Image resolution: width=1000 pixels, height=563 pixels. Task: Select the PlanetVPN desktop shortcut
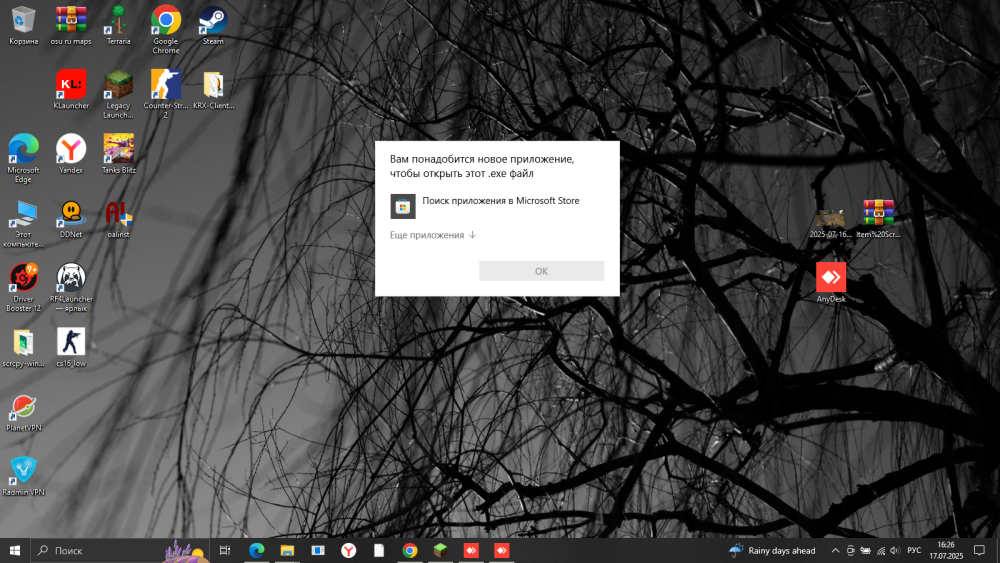point(23,412)
